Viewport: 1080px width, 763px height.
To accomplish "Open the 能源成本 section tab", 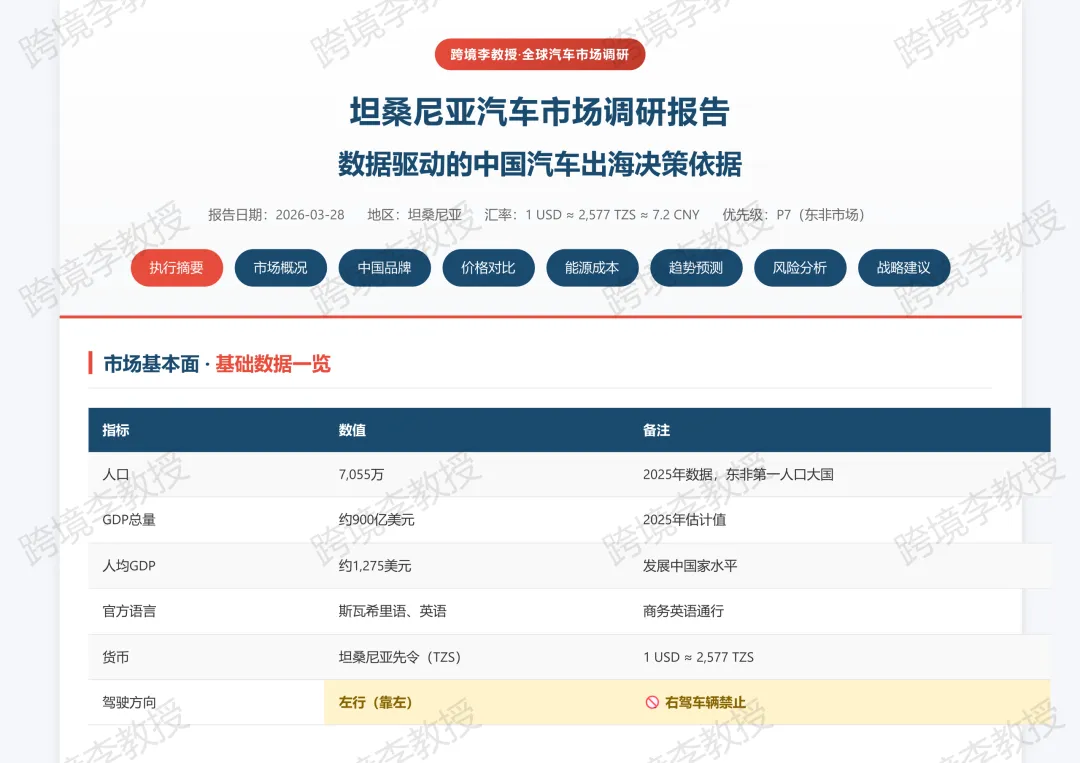I will pos(592,267).
